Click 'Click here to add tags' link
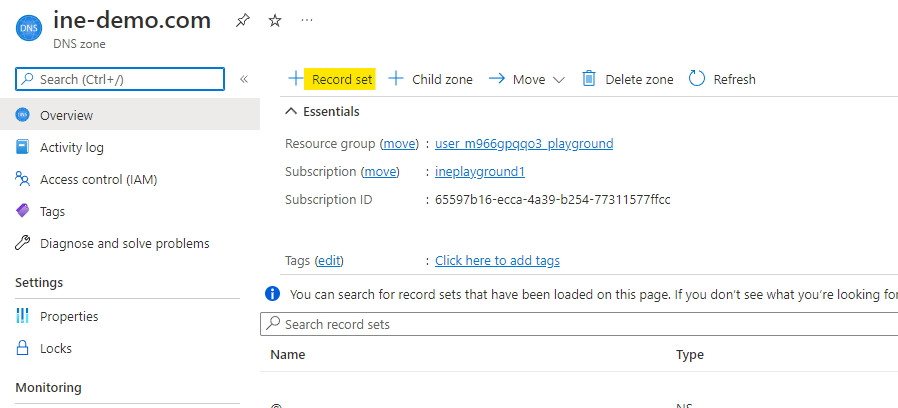The width and height of the screenshot is (898, 408). tap(497, 261)
